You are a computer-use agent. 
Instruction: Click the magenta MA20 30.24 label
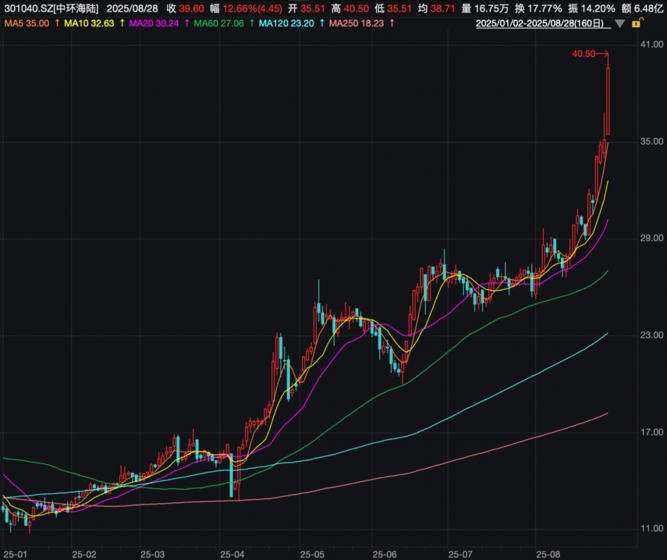[x=151, y=22]
